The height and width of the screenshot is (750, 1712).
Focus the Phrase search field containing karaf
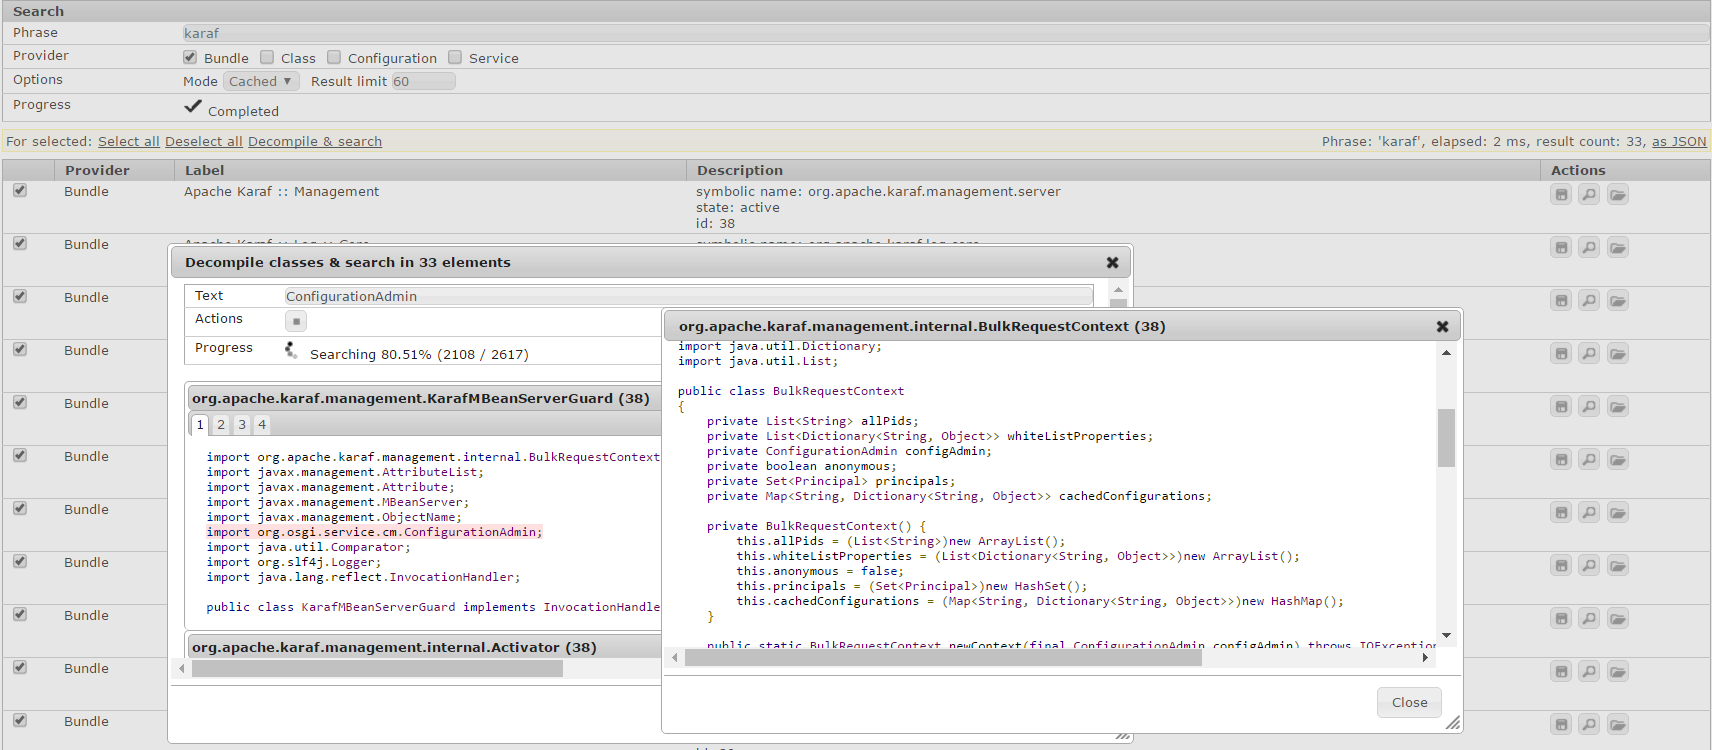pos(945,33)
